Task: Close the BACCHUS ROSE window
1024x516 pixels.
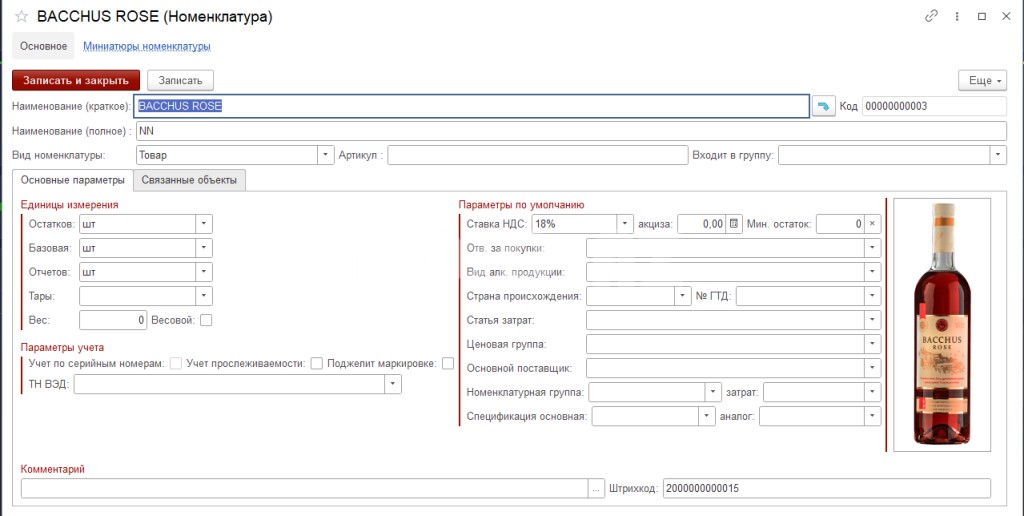Action: coord(1006,16)
